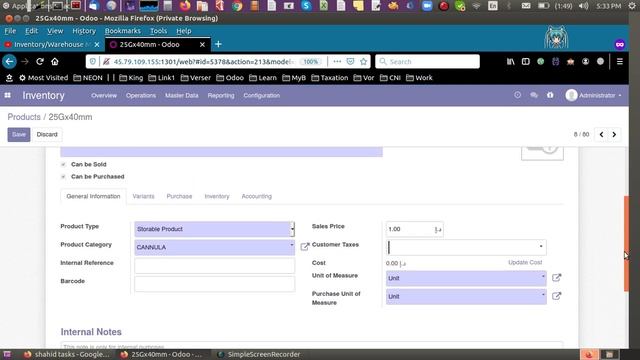Open external link for Purchase Unit of Measure
640x360 pixels.
(x=556, y=296)
